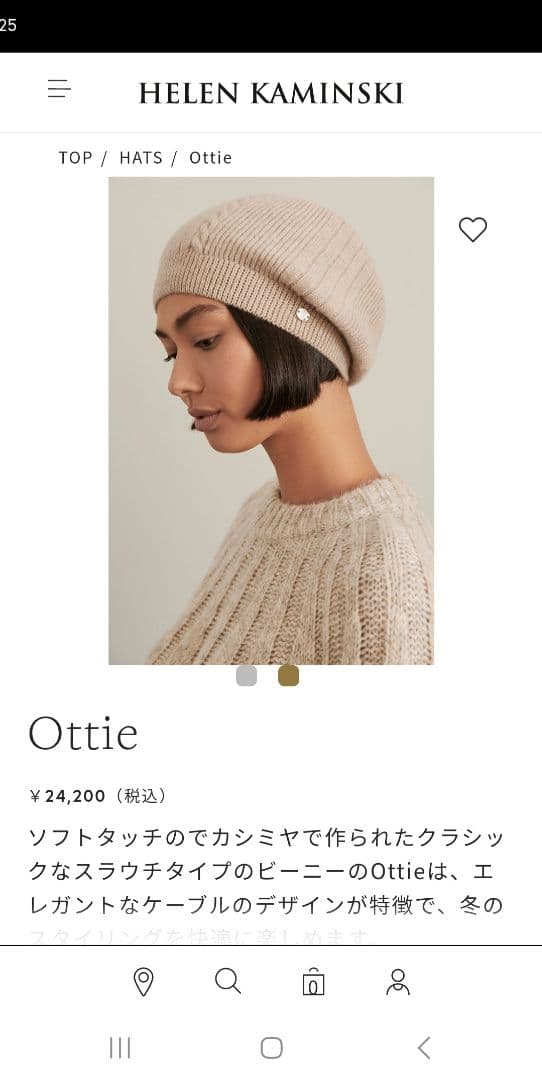Tap the status bar clock
The image size is (542, 1080).
tap(8, 25)
